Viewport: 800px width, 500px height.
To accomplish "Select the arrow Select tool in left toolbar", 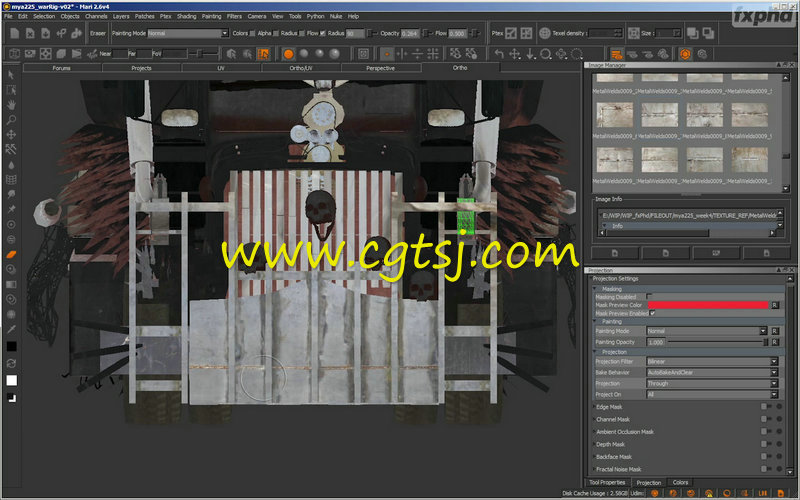I will click(11, 75).
